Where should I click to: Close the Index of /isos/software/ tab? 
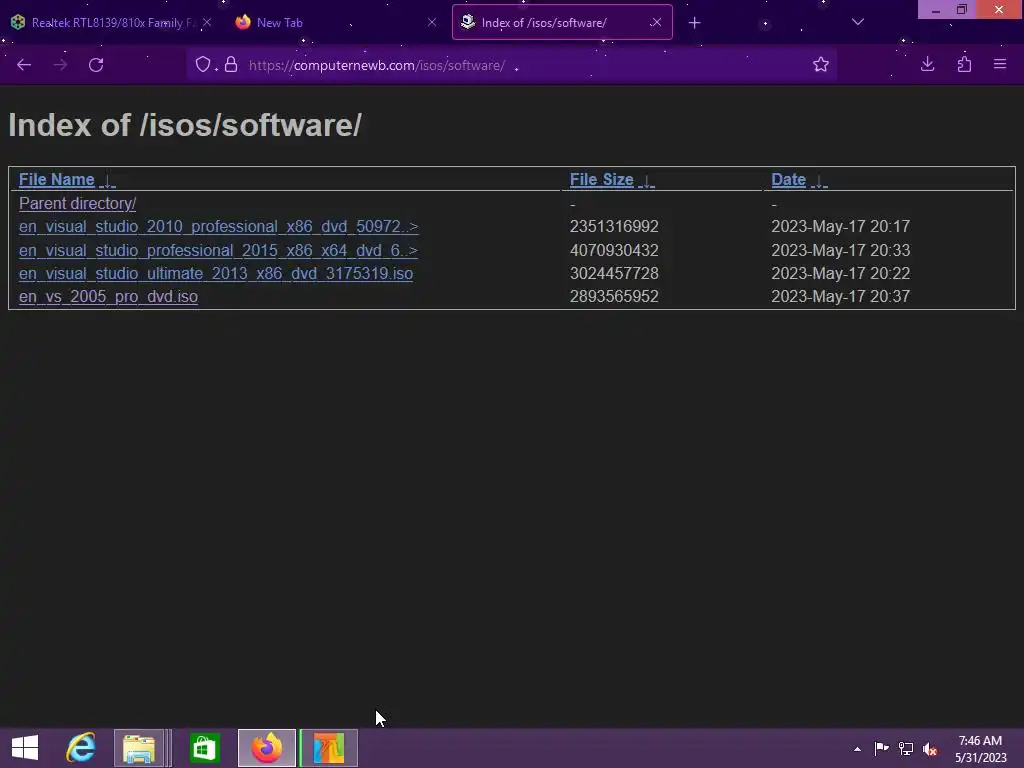pos(656,22)
